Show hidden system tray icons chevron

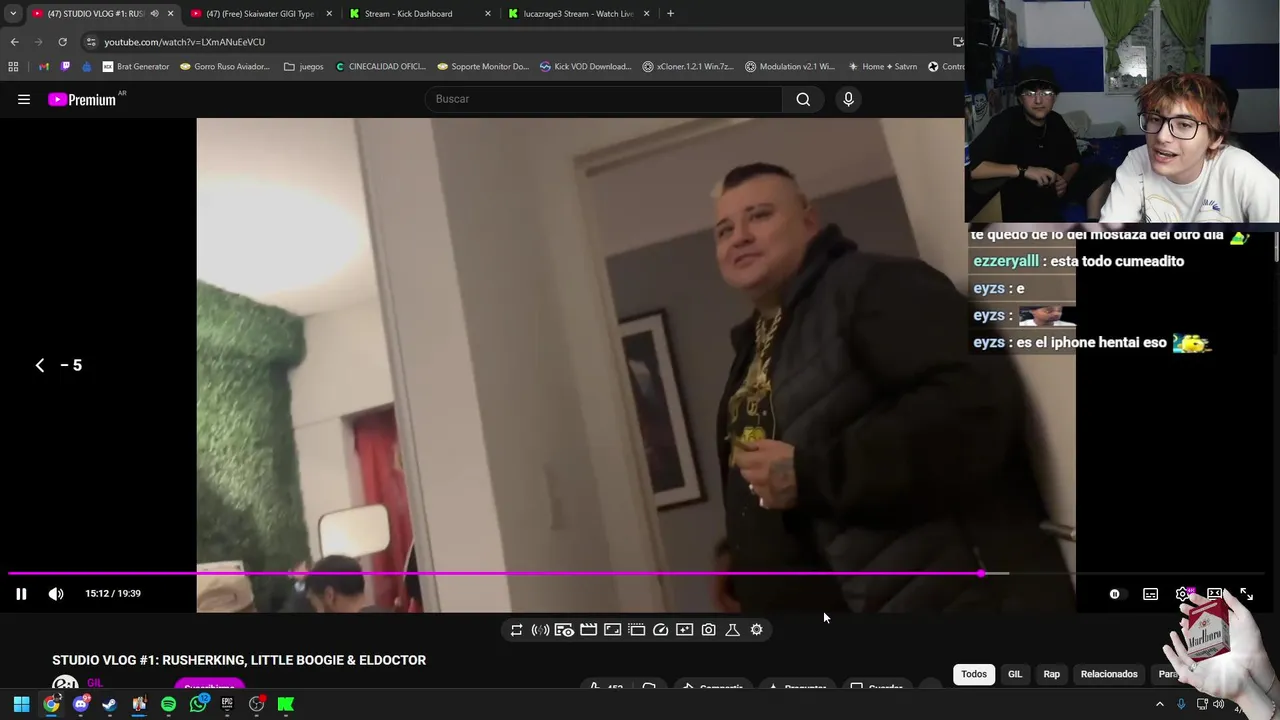[1160, 705]
